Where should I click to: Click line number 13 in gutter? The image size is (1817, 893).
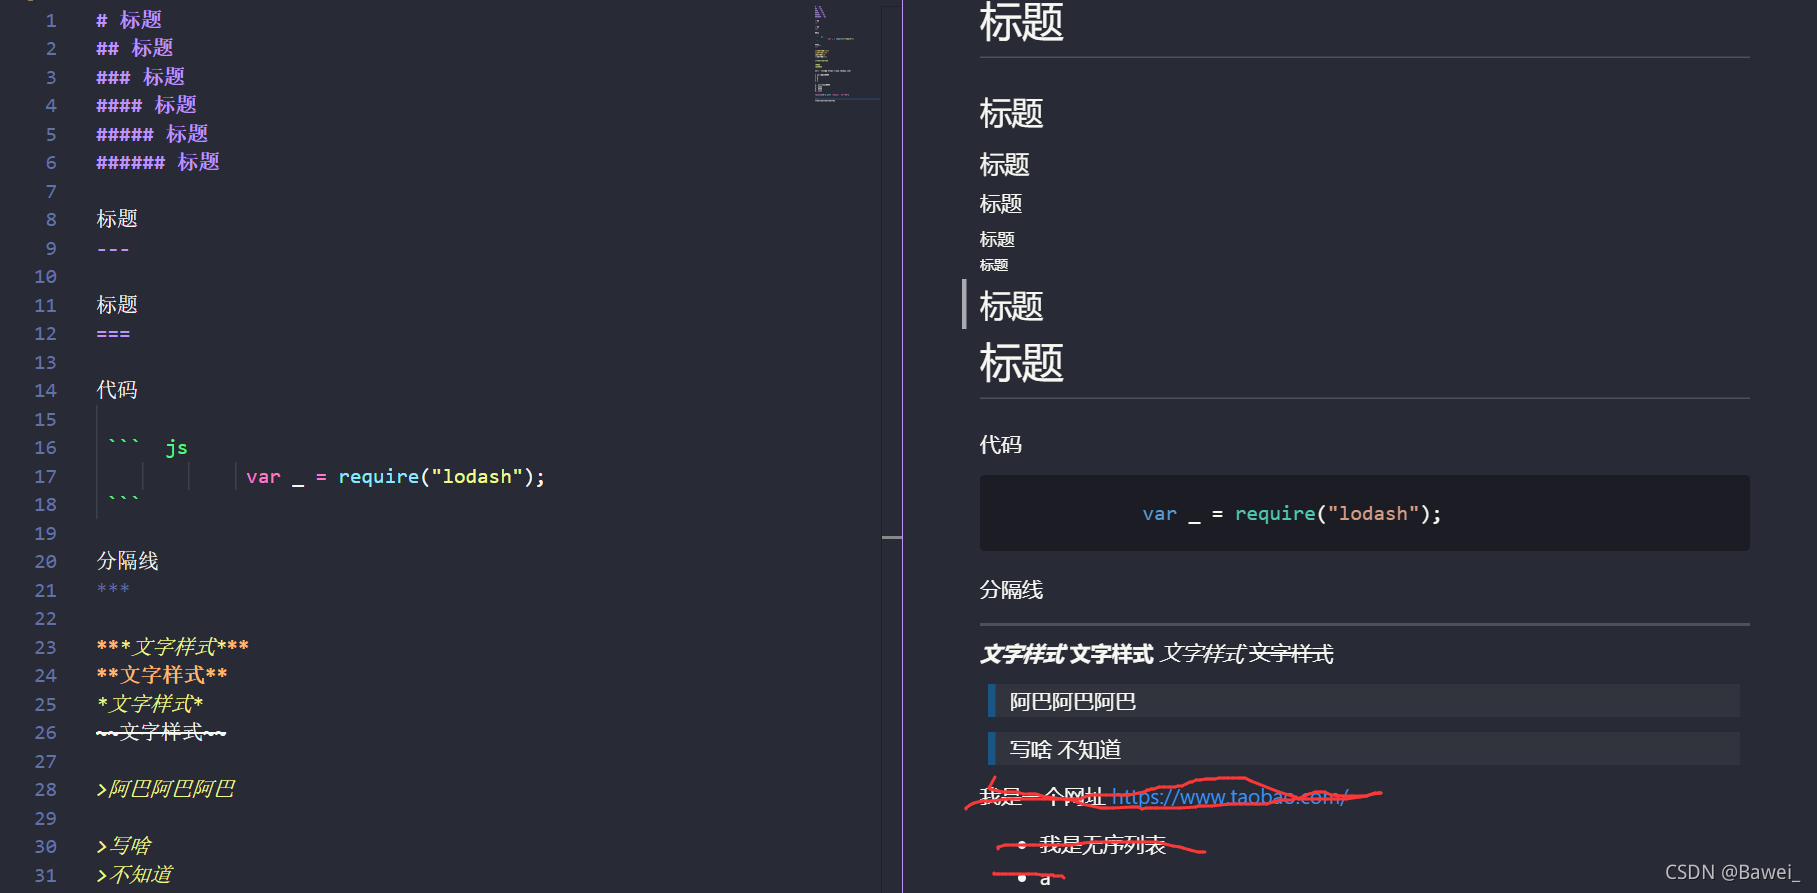tap(46, 362)
